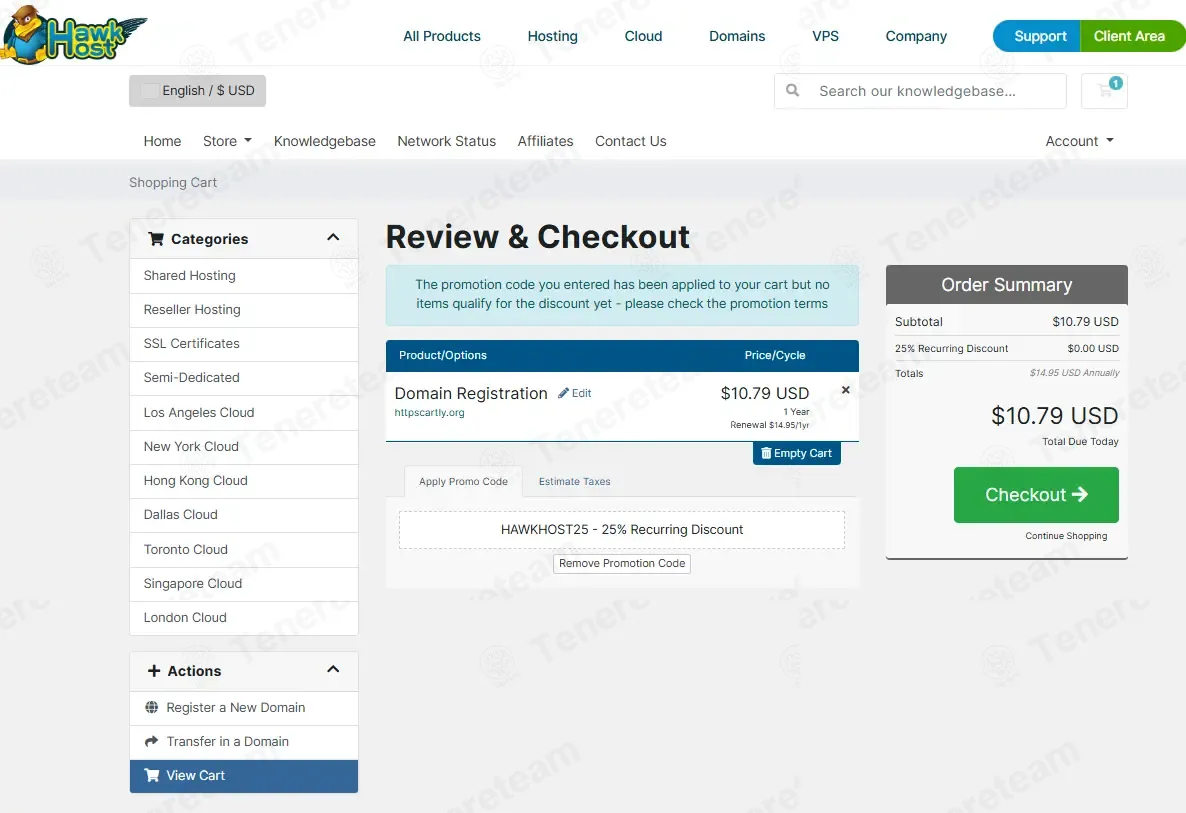Open the VPS top menu

pos(825,36)
